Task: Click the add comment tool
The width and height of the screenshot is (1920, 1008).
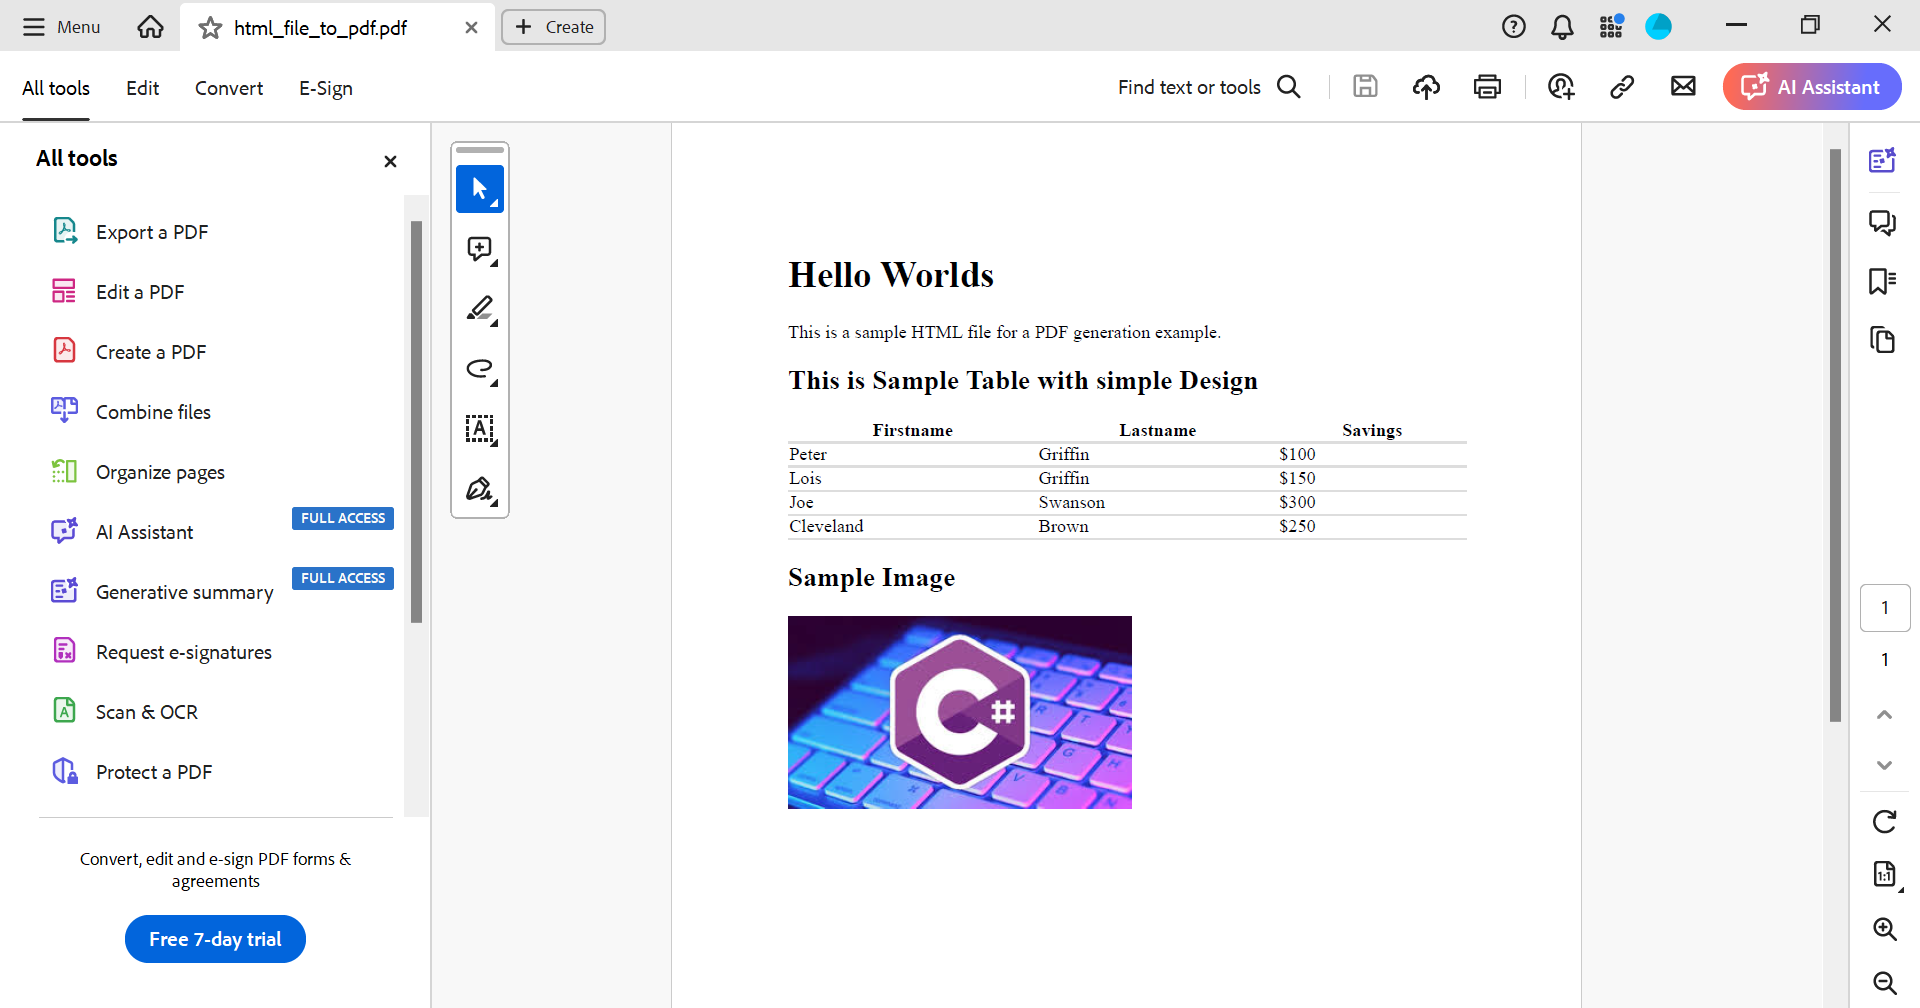Action: [x=480, y=249]
